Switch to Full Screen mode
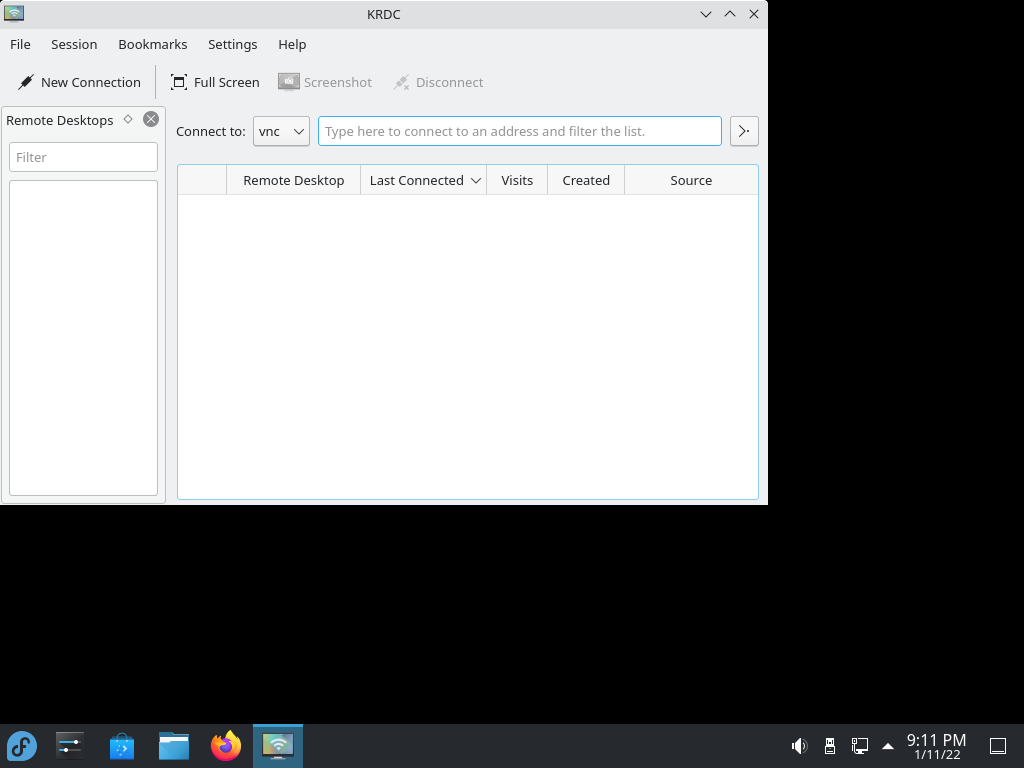The image size is (1024, 768). coord(215,82)
